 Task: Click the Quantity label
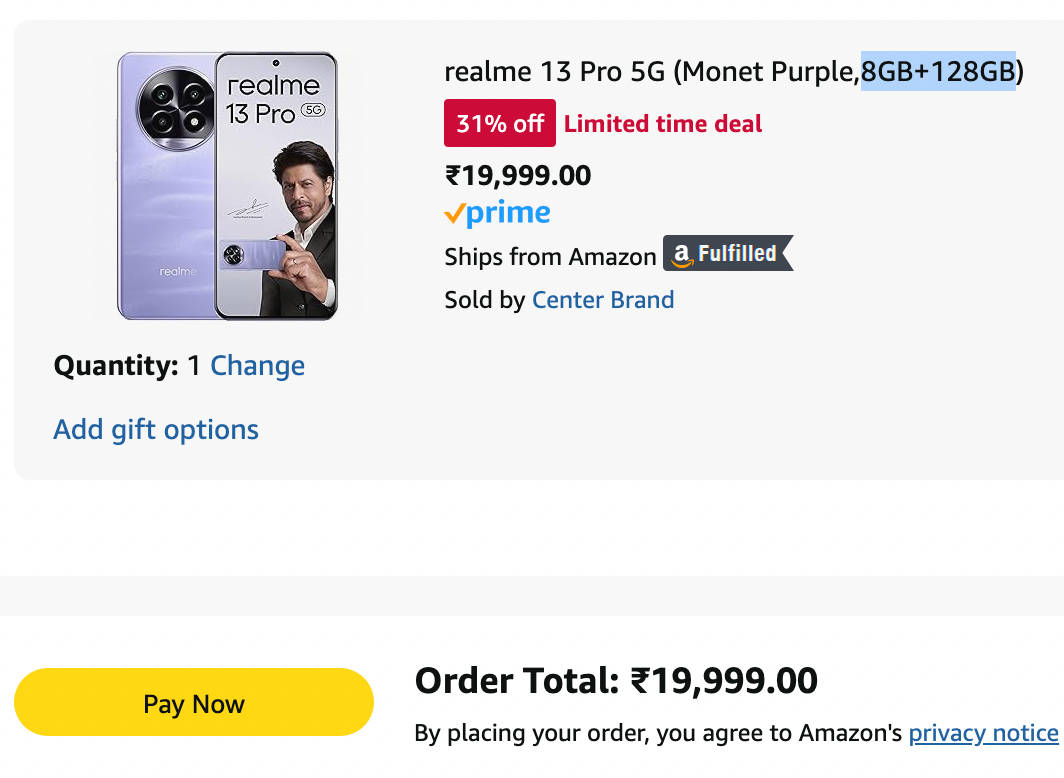pyautogui.click(x=116, y=366)
